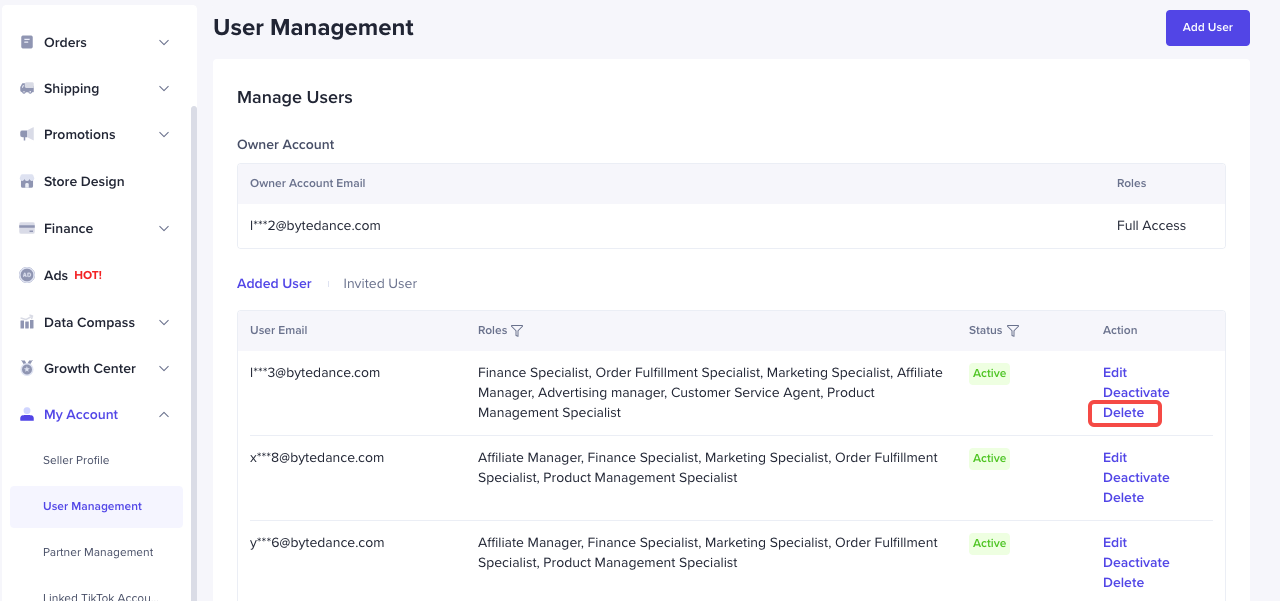This screenshot has width=1280, height=601.
Task: Open the Status column filter
Action: (x=1013, y=331)
